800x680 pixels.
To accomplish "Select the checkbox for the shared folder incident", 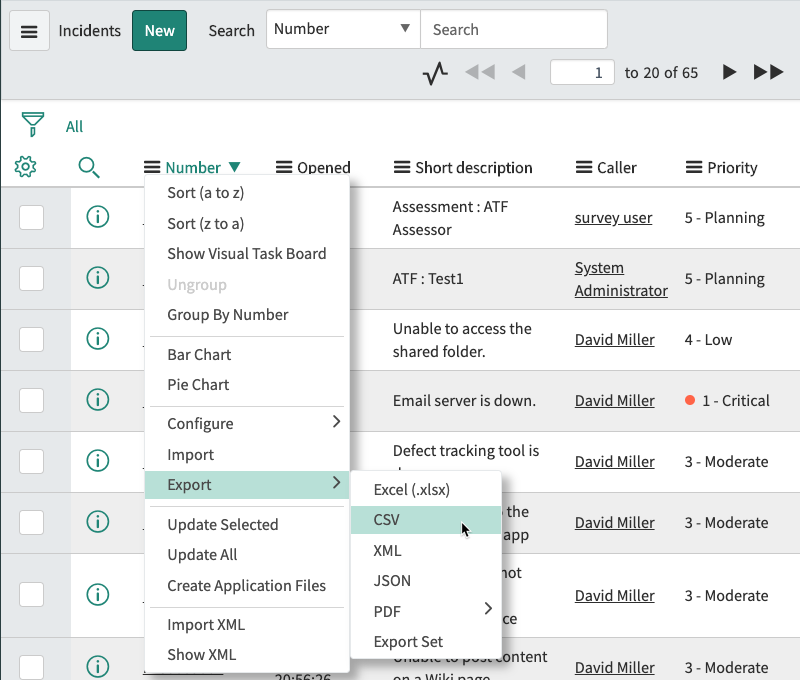I will 32,339.
